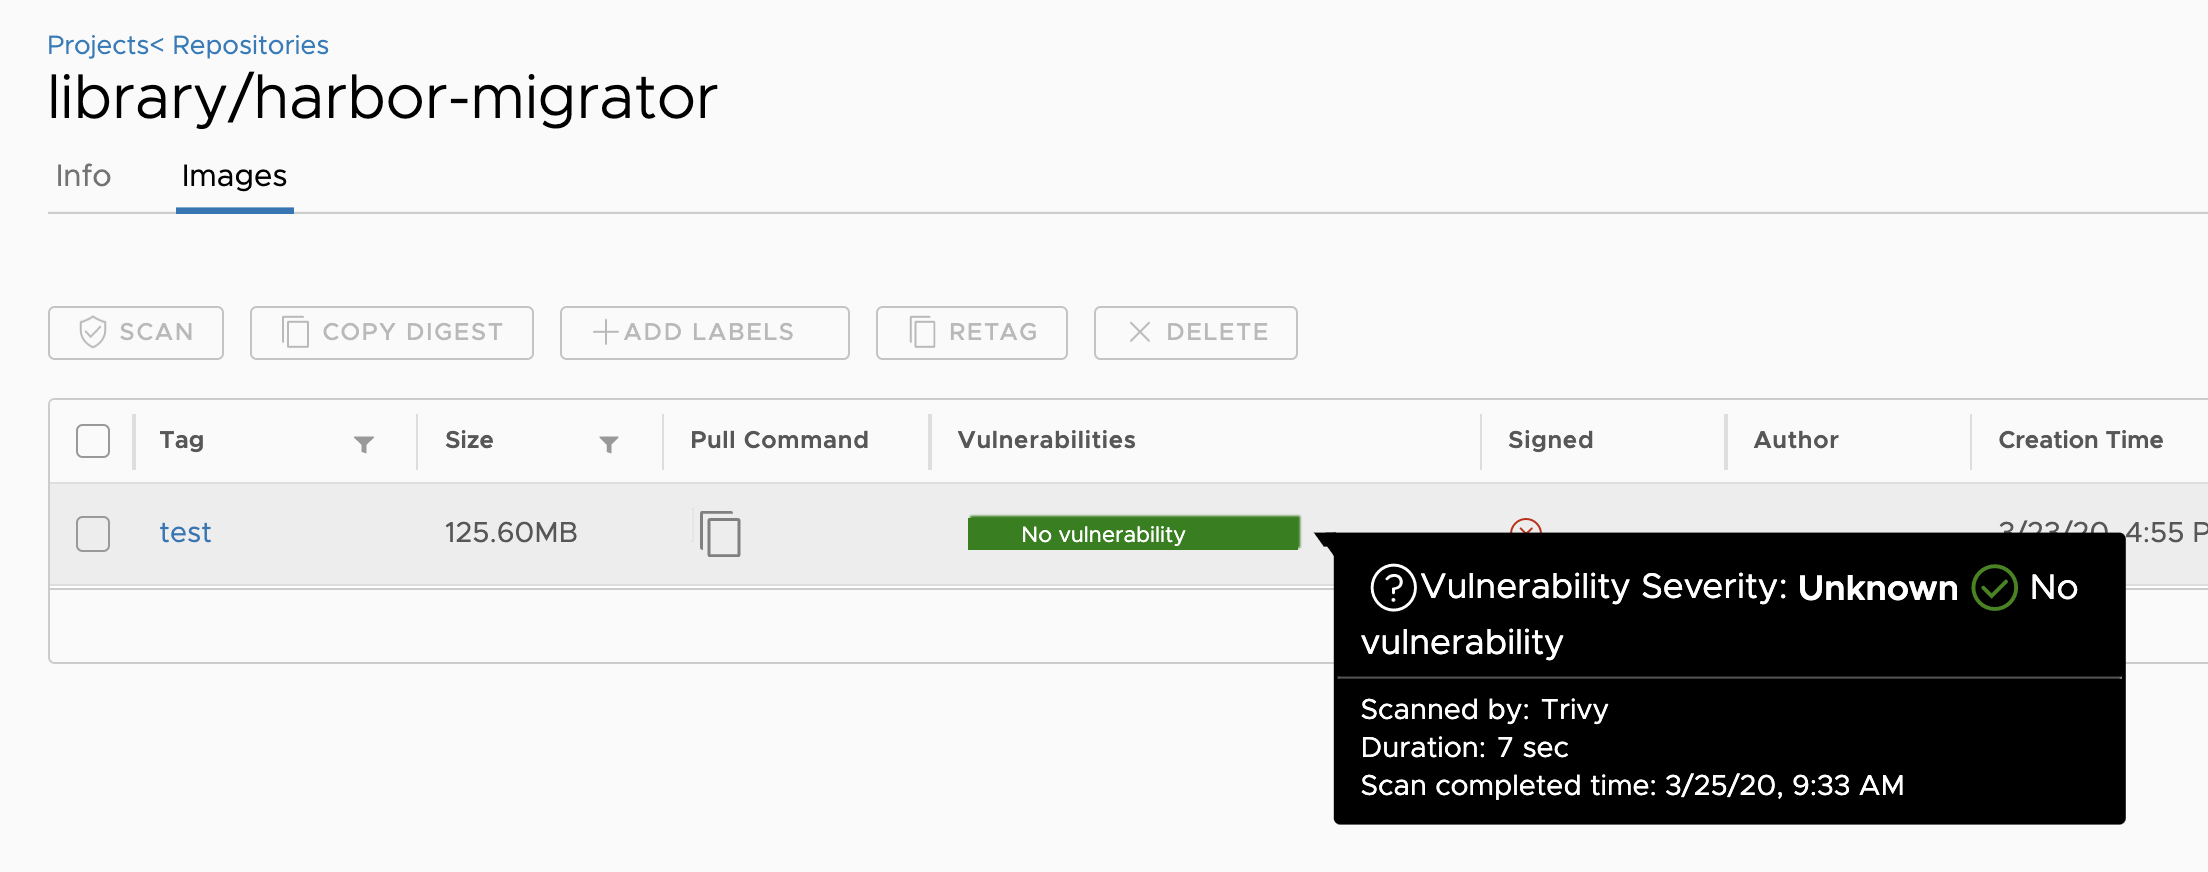Click the Creation Time column header
Screen dimensions: 2208x872
click(x=2080, y=440)
